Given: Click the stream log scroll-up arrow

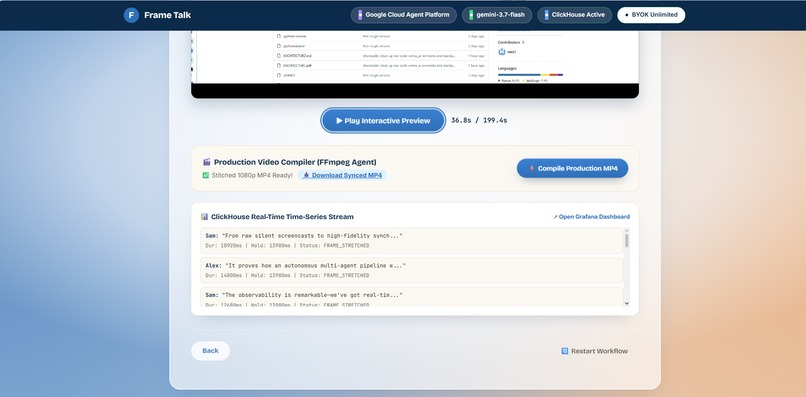Looking at the screenshot, I should tap(626, 231).
